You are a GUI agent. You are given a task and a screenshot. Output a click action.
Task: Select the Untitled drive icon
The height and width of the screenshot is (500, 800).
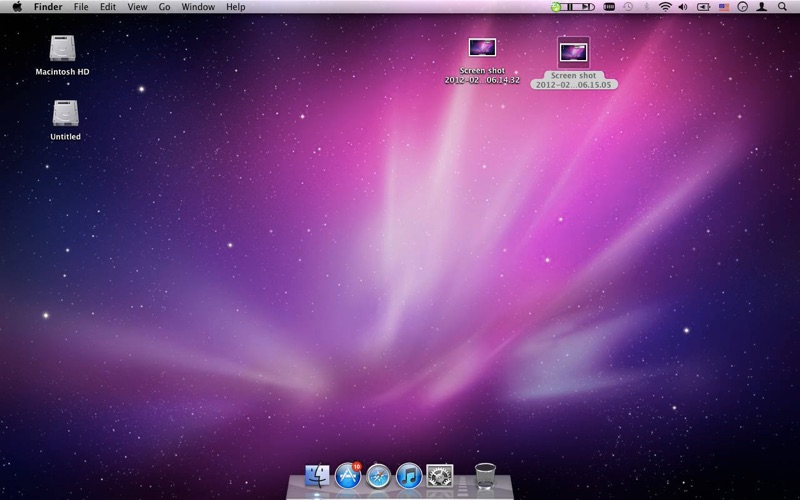pyautogui.click(x=65, y=113)
